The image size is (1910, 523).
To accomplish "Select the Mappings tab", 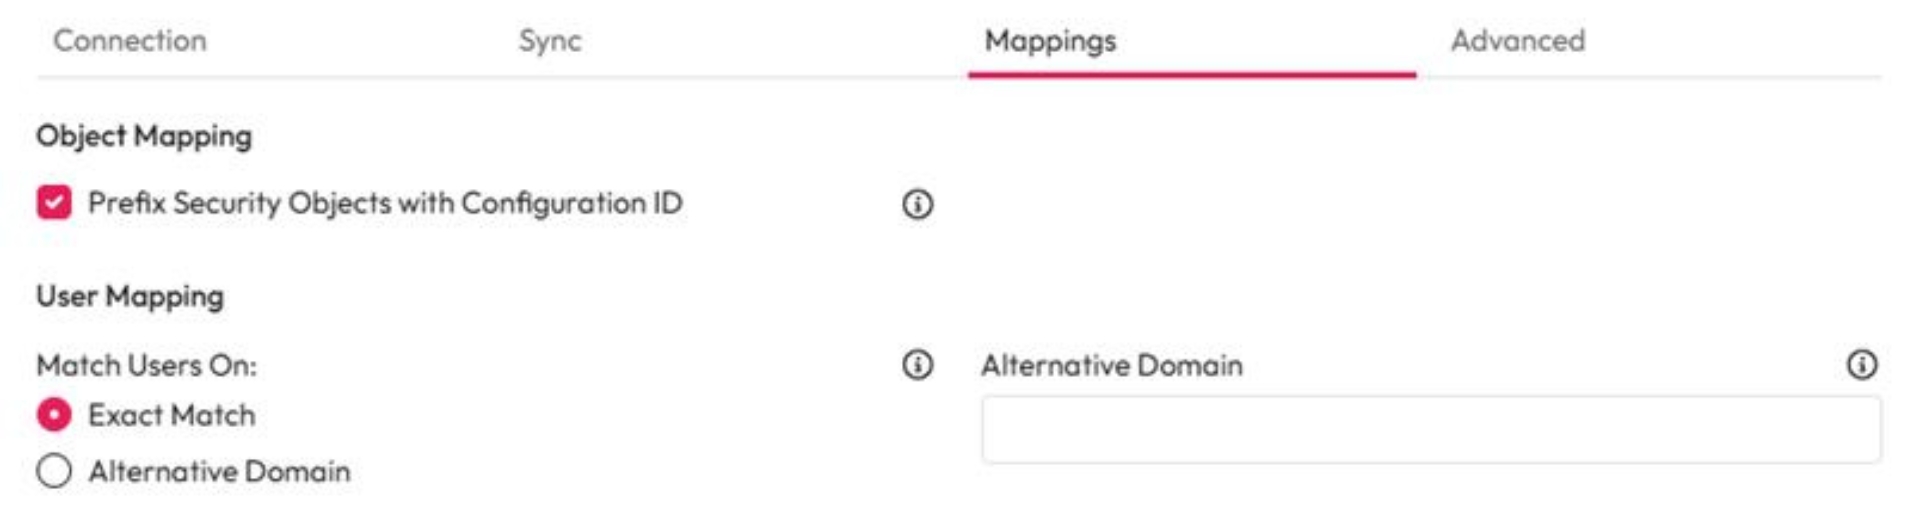I will [1050, 41].
